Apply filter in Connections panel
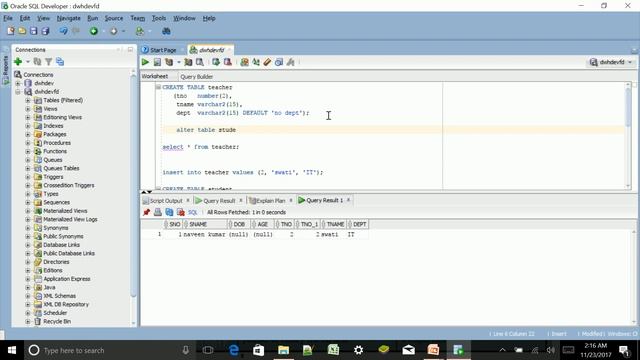 tap(49, 62)
